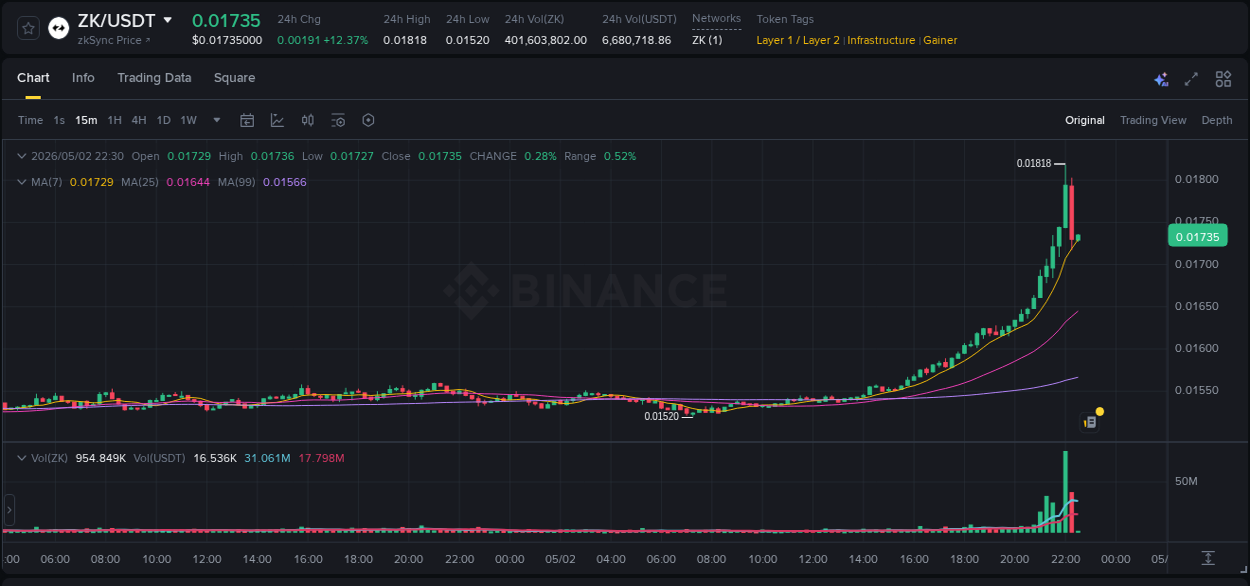Open the candlestick chart style icon
The image size is (1250, 586).
308,120
